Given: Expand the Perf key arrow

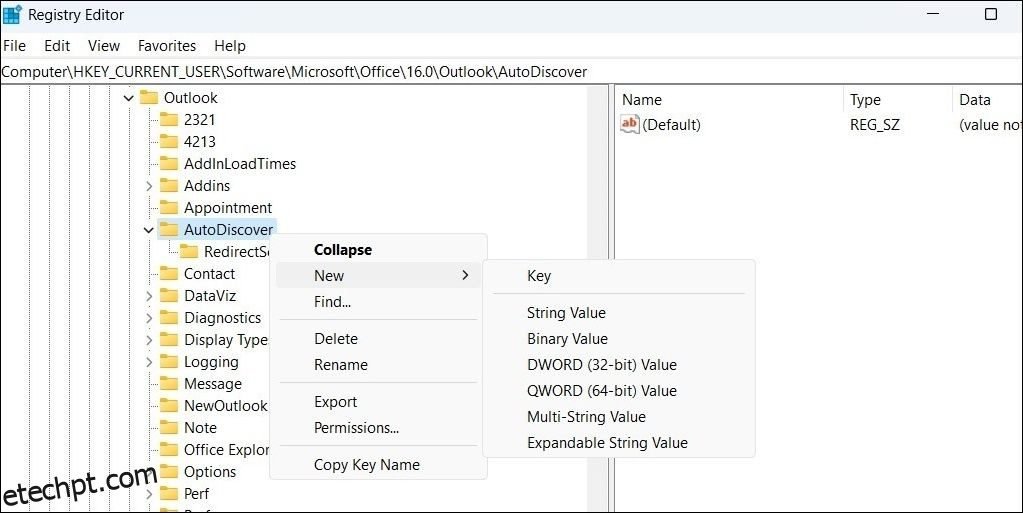Looking at the screenshot, I should 149,494.
